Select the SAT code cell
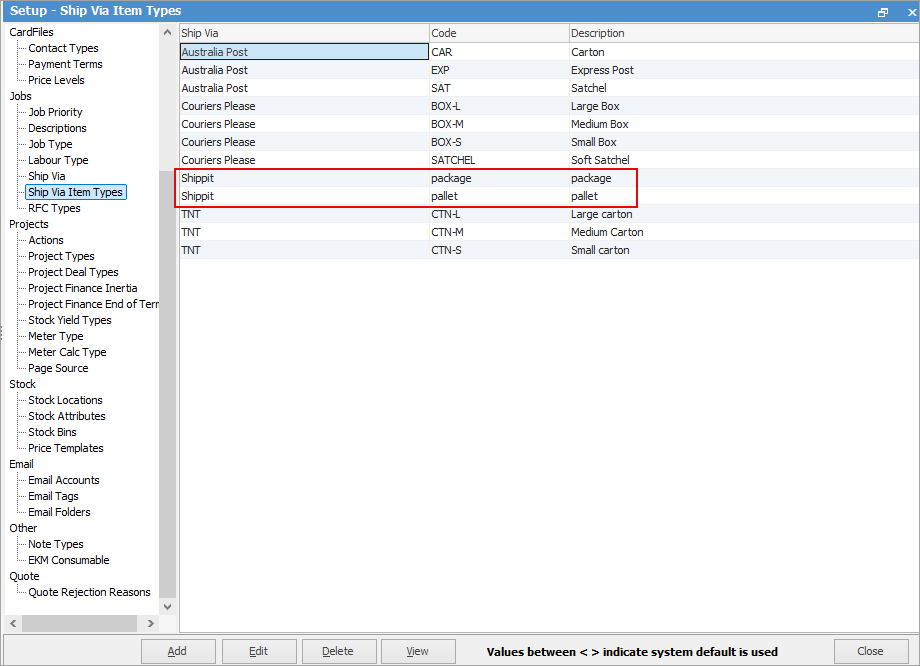The height and width of the screenshot is (666, 920). tap(499, 88)
